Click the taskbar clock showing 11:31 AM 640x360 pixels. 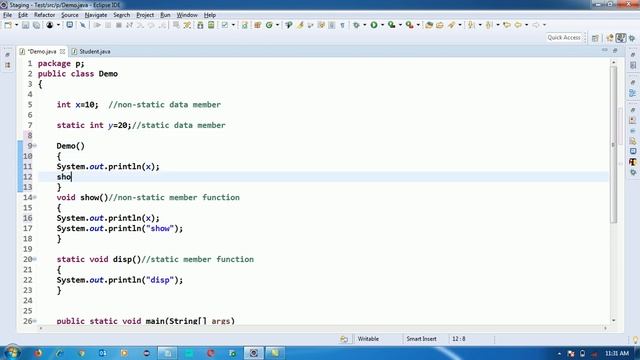(617, 353)
